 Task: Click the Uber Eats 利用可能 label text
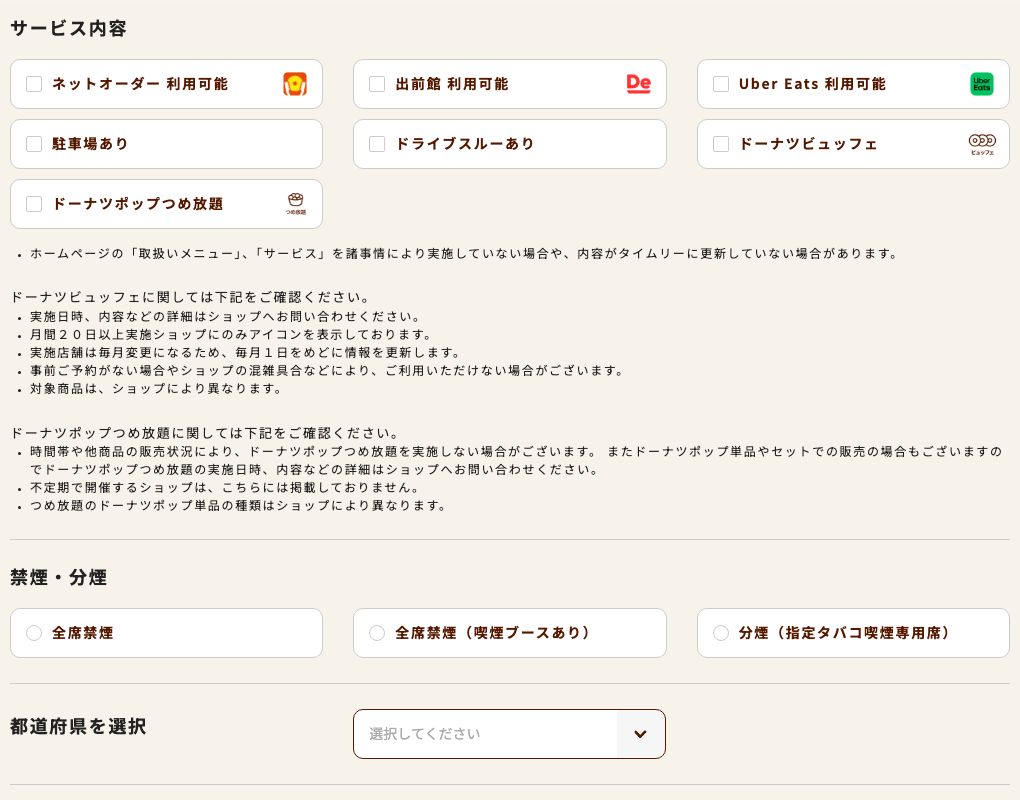812,84
